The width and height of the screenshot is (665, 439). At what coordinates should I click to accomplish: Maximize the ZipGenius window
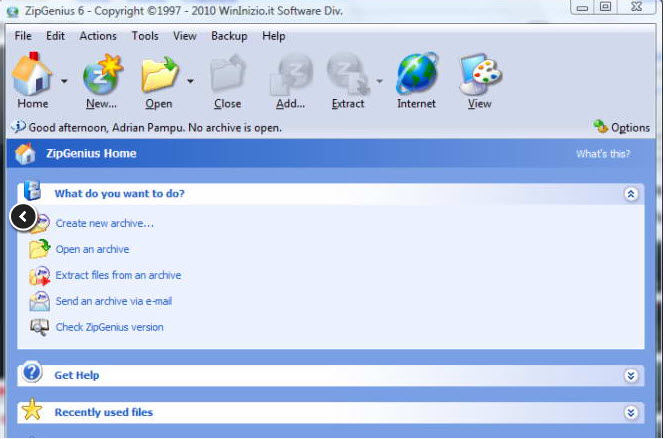(x=606, y=7)
